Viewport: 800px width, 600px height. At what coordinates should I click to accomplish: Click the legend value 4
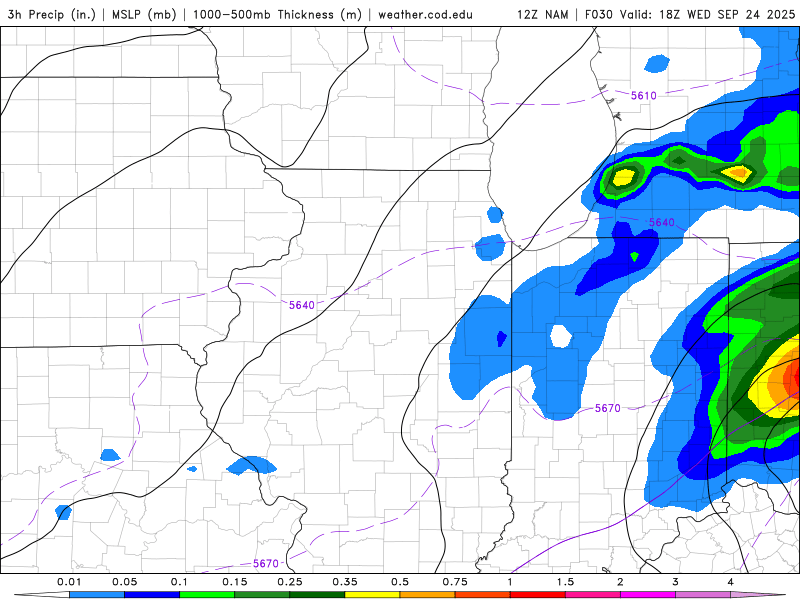click(731, 582)
